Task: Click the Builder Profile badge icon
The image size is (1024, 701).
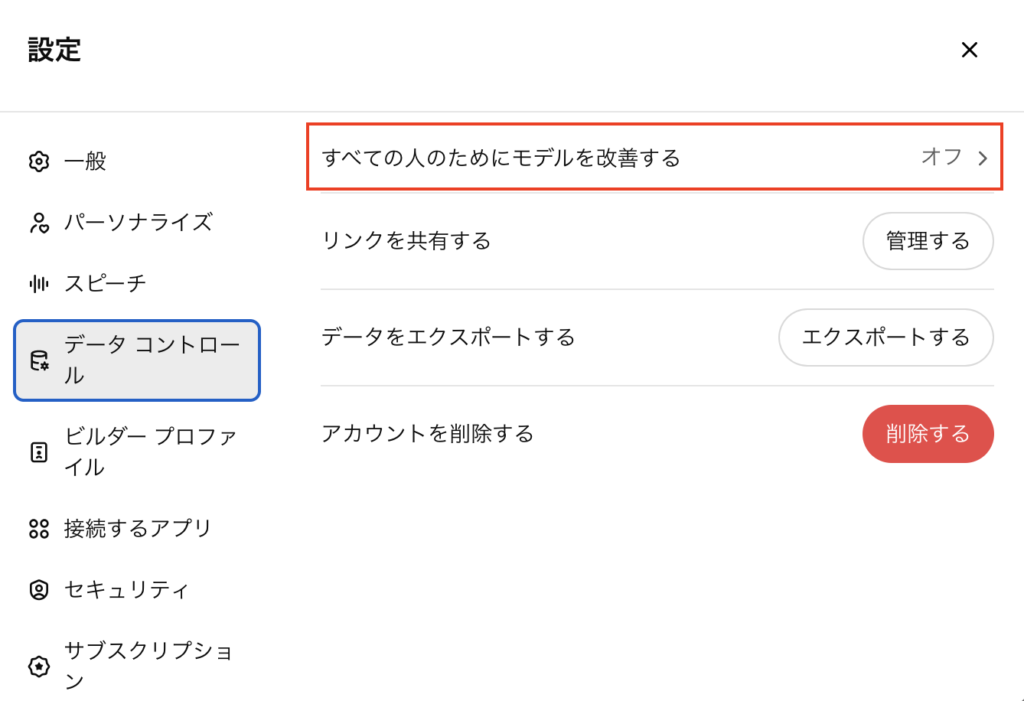Action: tap(39, 452)
